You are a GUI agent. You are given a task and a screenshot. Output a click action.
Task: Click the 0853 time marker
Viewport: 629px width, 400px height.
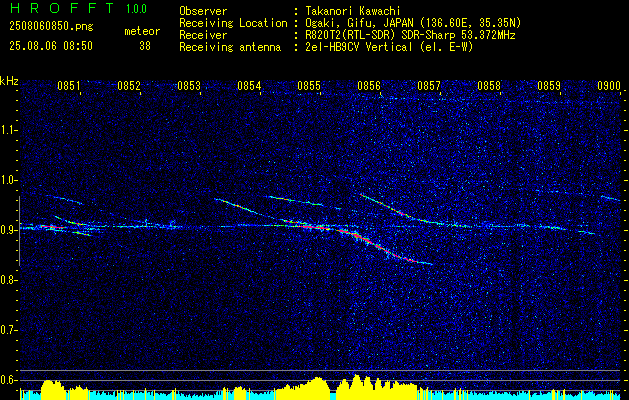(x=189, y=86)
